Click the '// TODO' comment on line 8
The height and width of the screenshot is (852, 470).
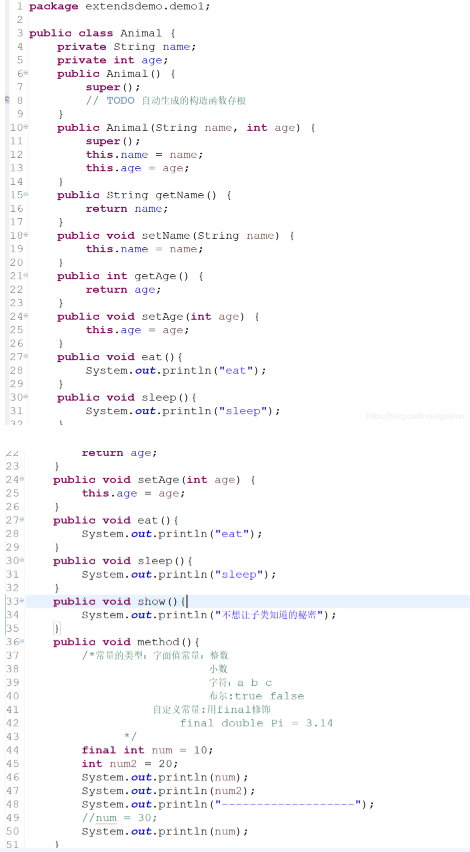pos(165,101)
